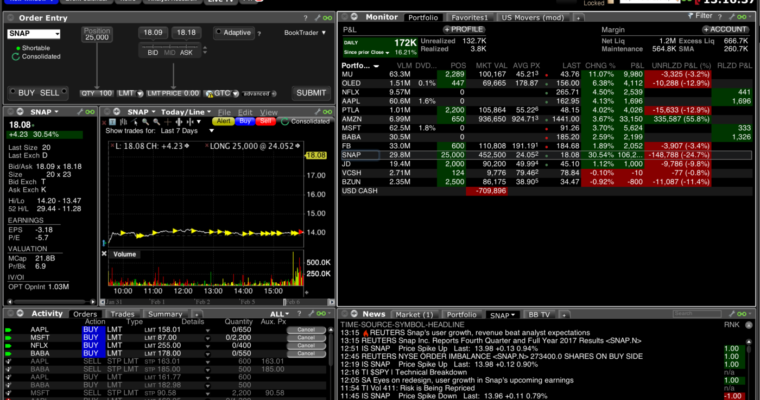Click LMT PRICE 0.00 field

click(173, 94)
